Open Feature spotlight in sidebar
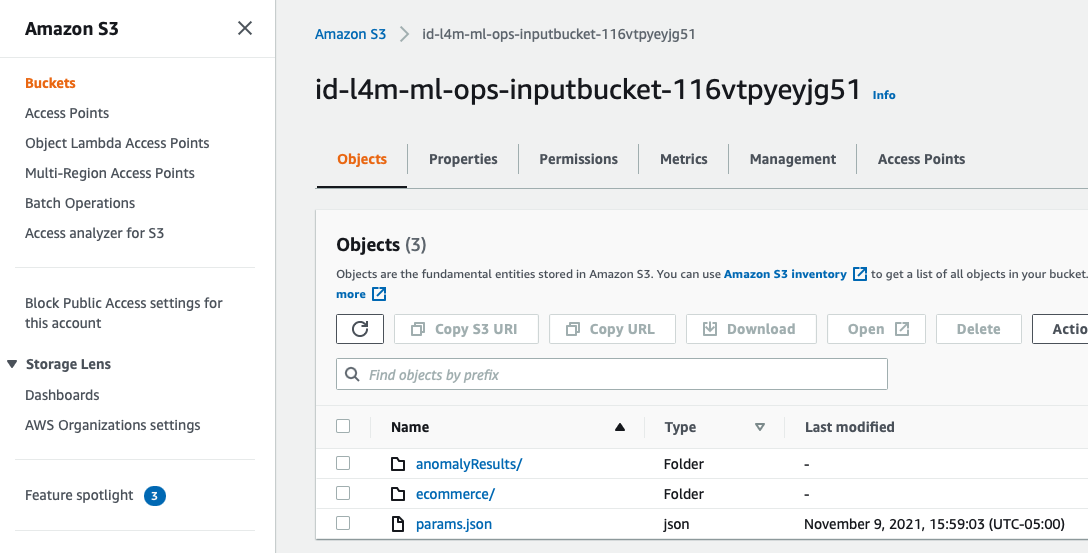This screenshot has height=553, width=1088. tap(79, 495)
